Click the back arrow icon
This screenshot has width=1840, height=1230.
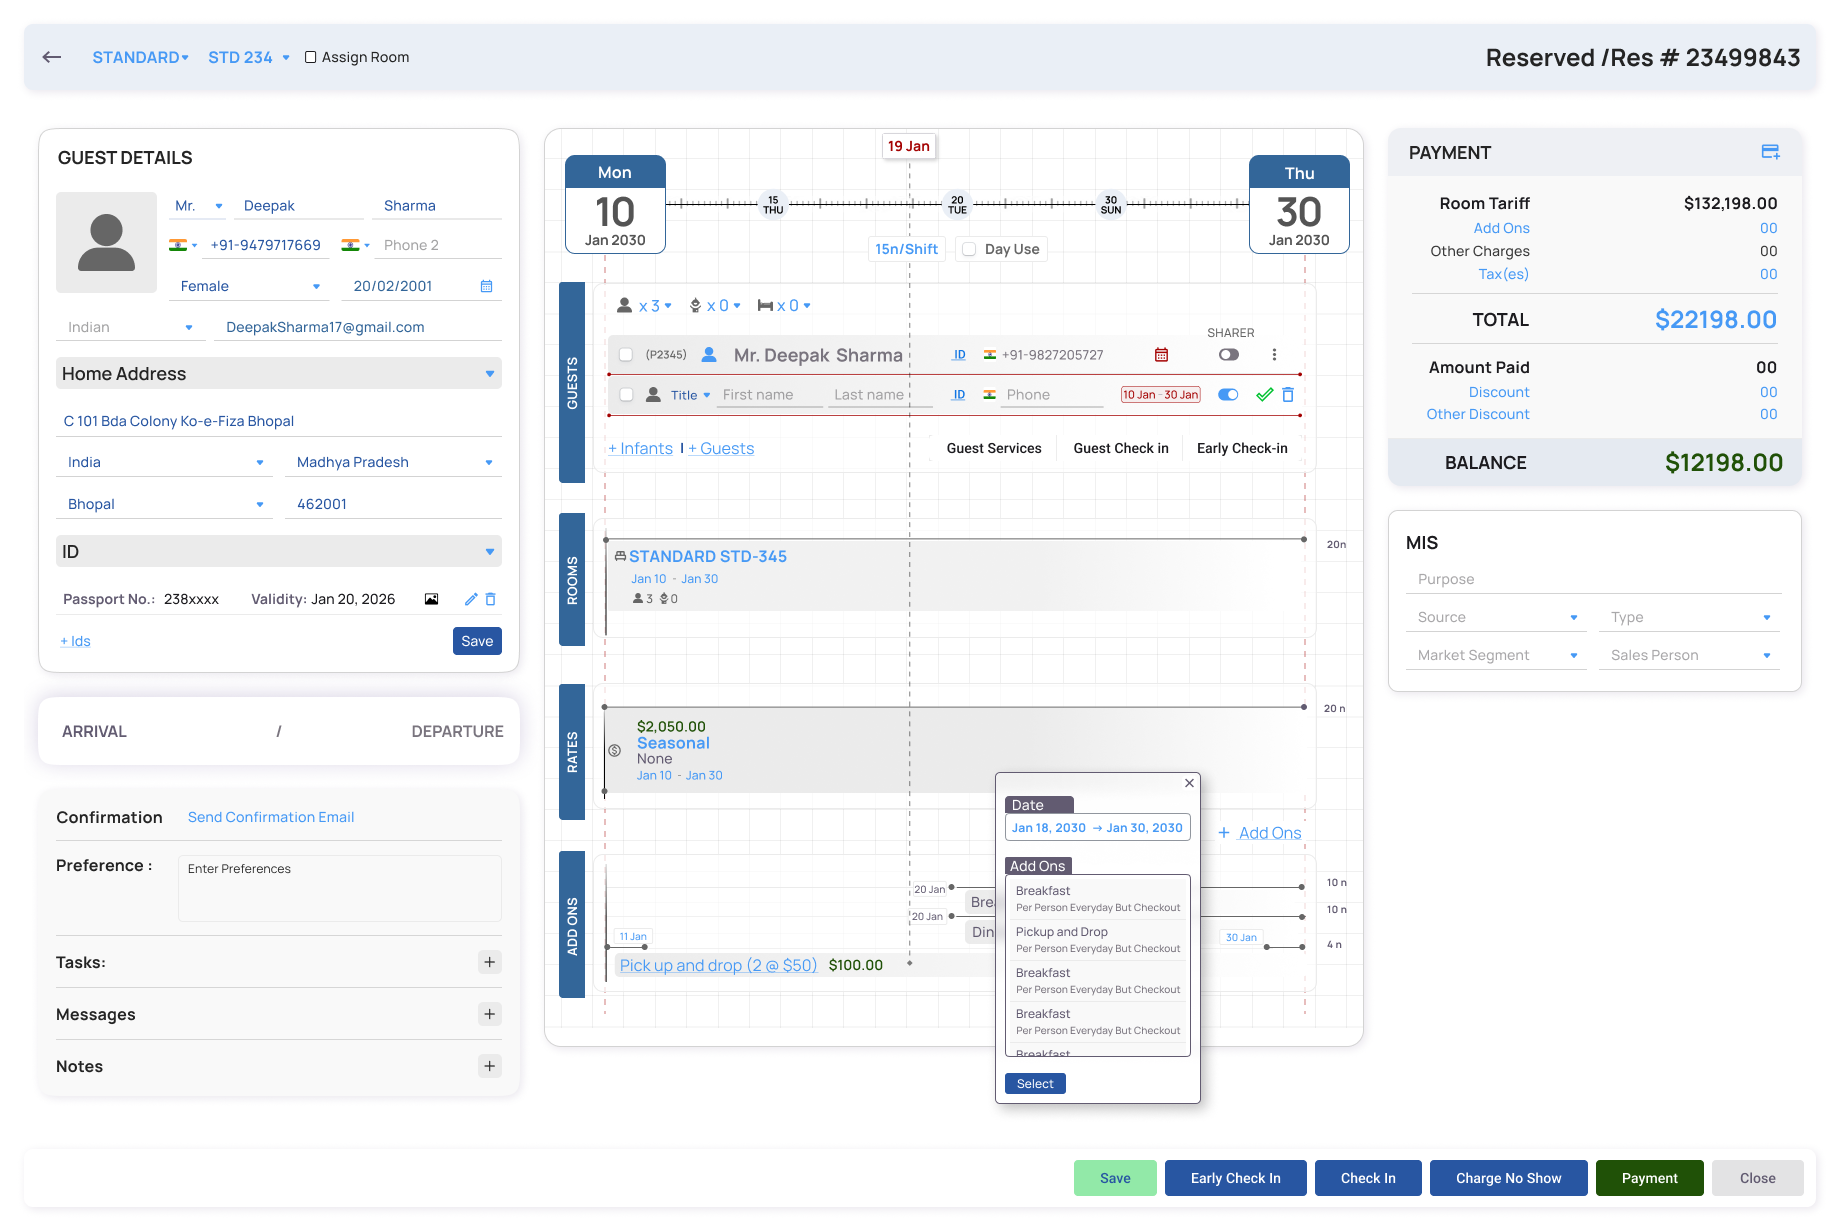point(52,57)
